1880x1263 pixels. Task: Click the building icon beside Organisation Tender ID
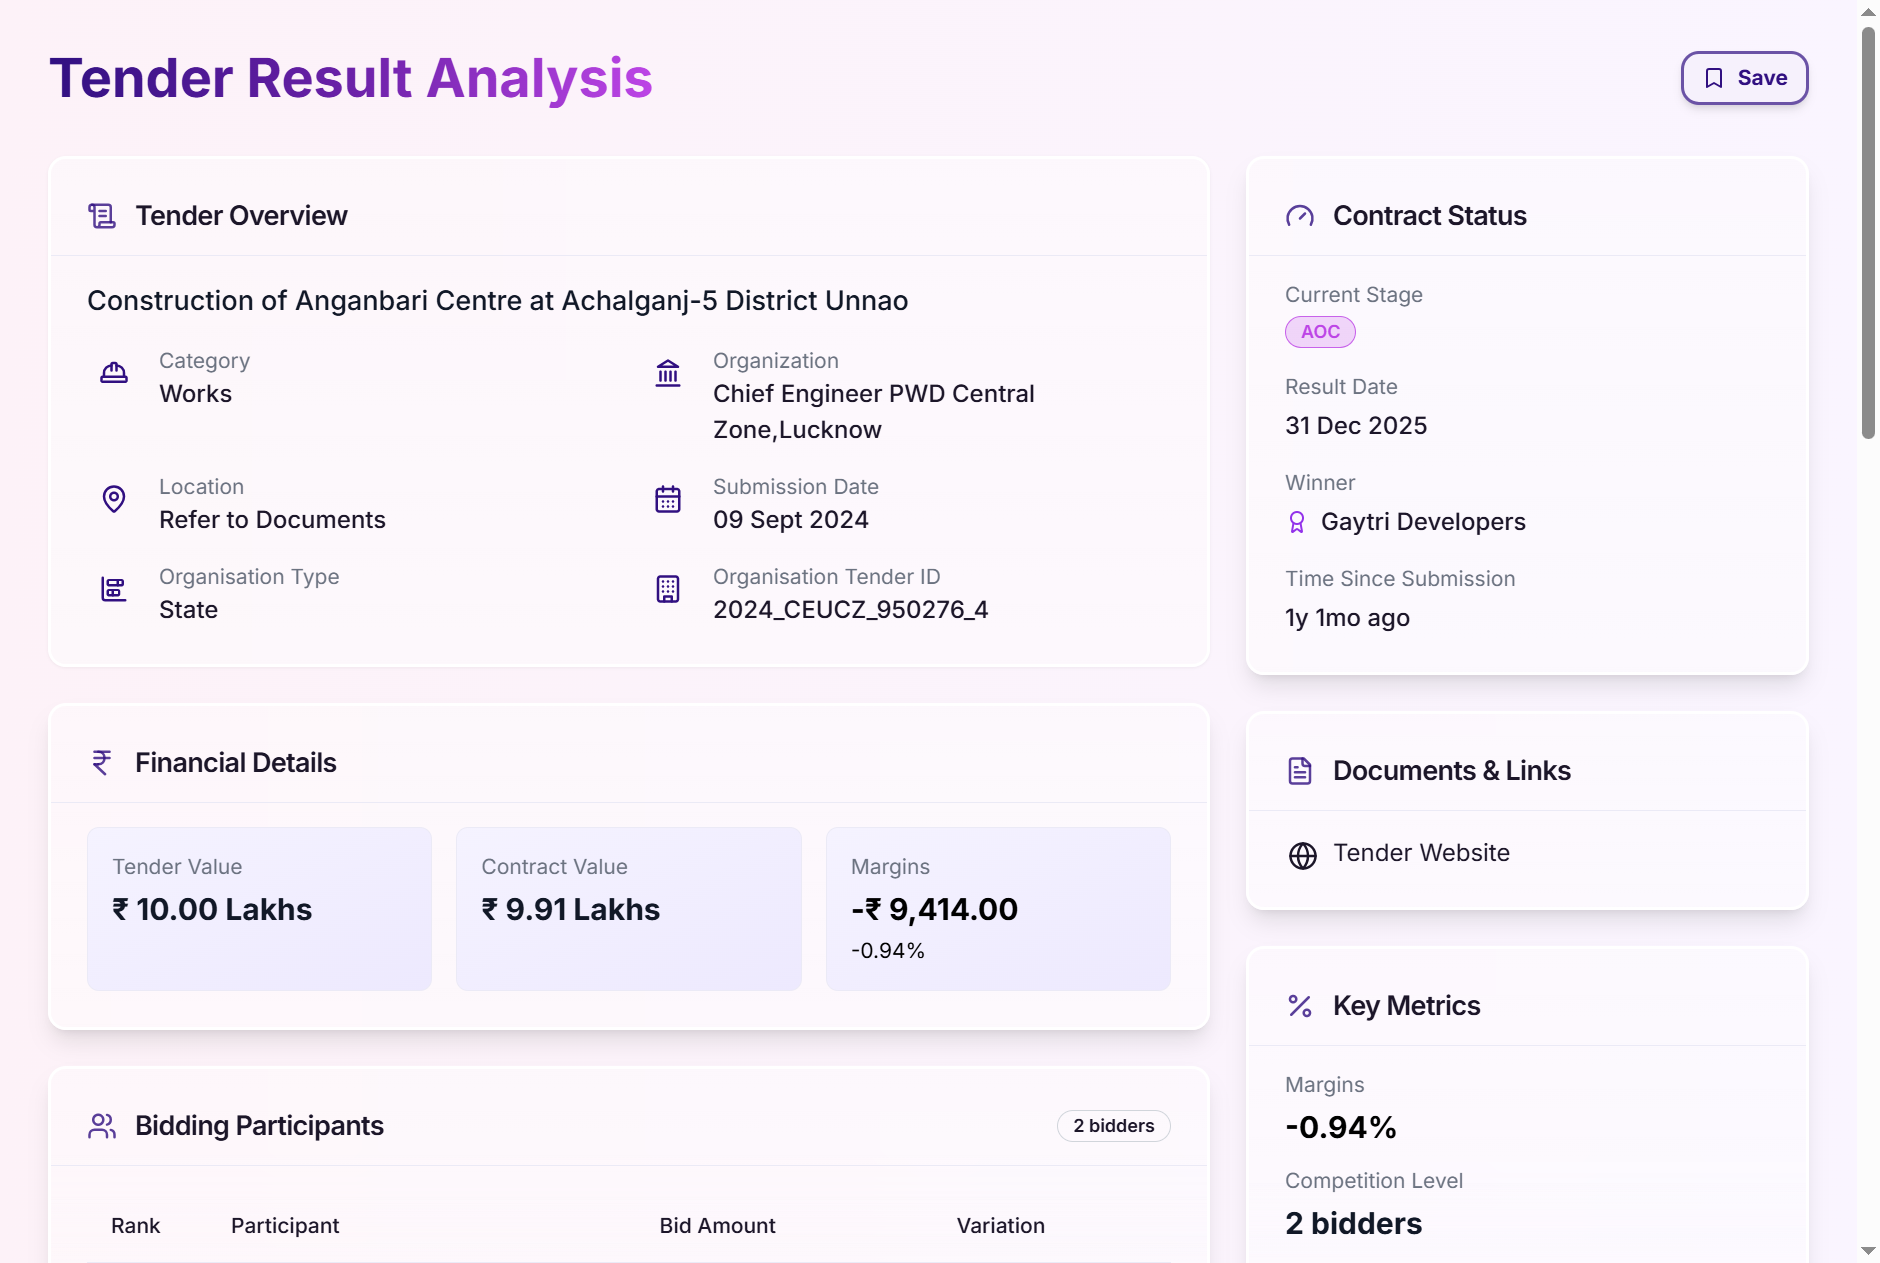[668, 589]
